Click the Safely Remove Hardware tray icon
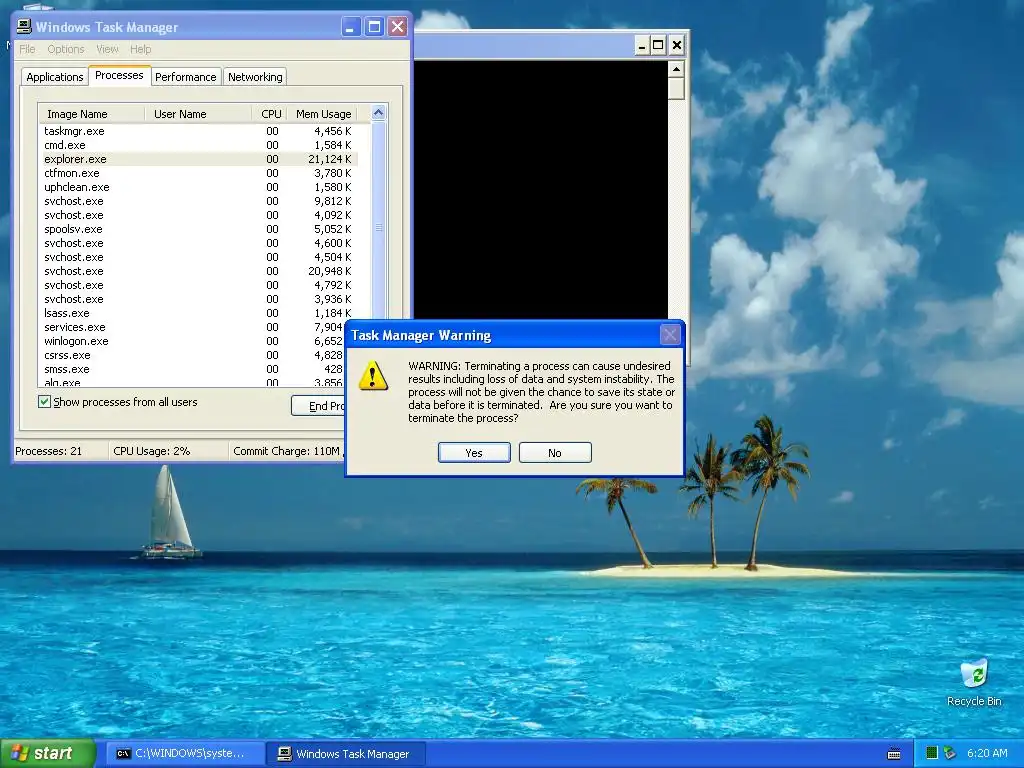The width and height of the screenshot is (1024, 768). [x=950, y=753]
